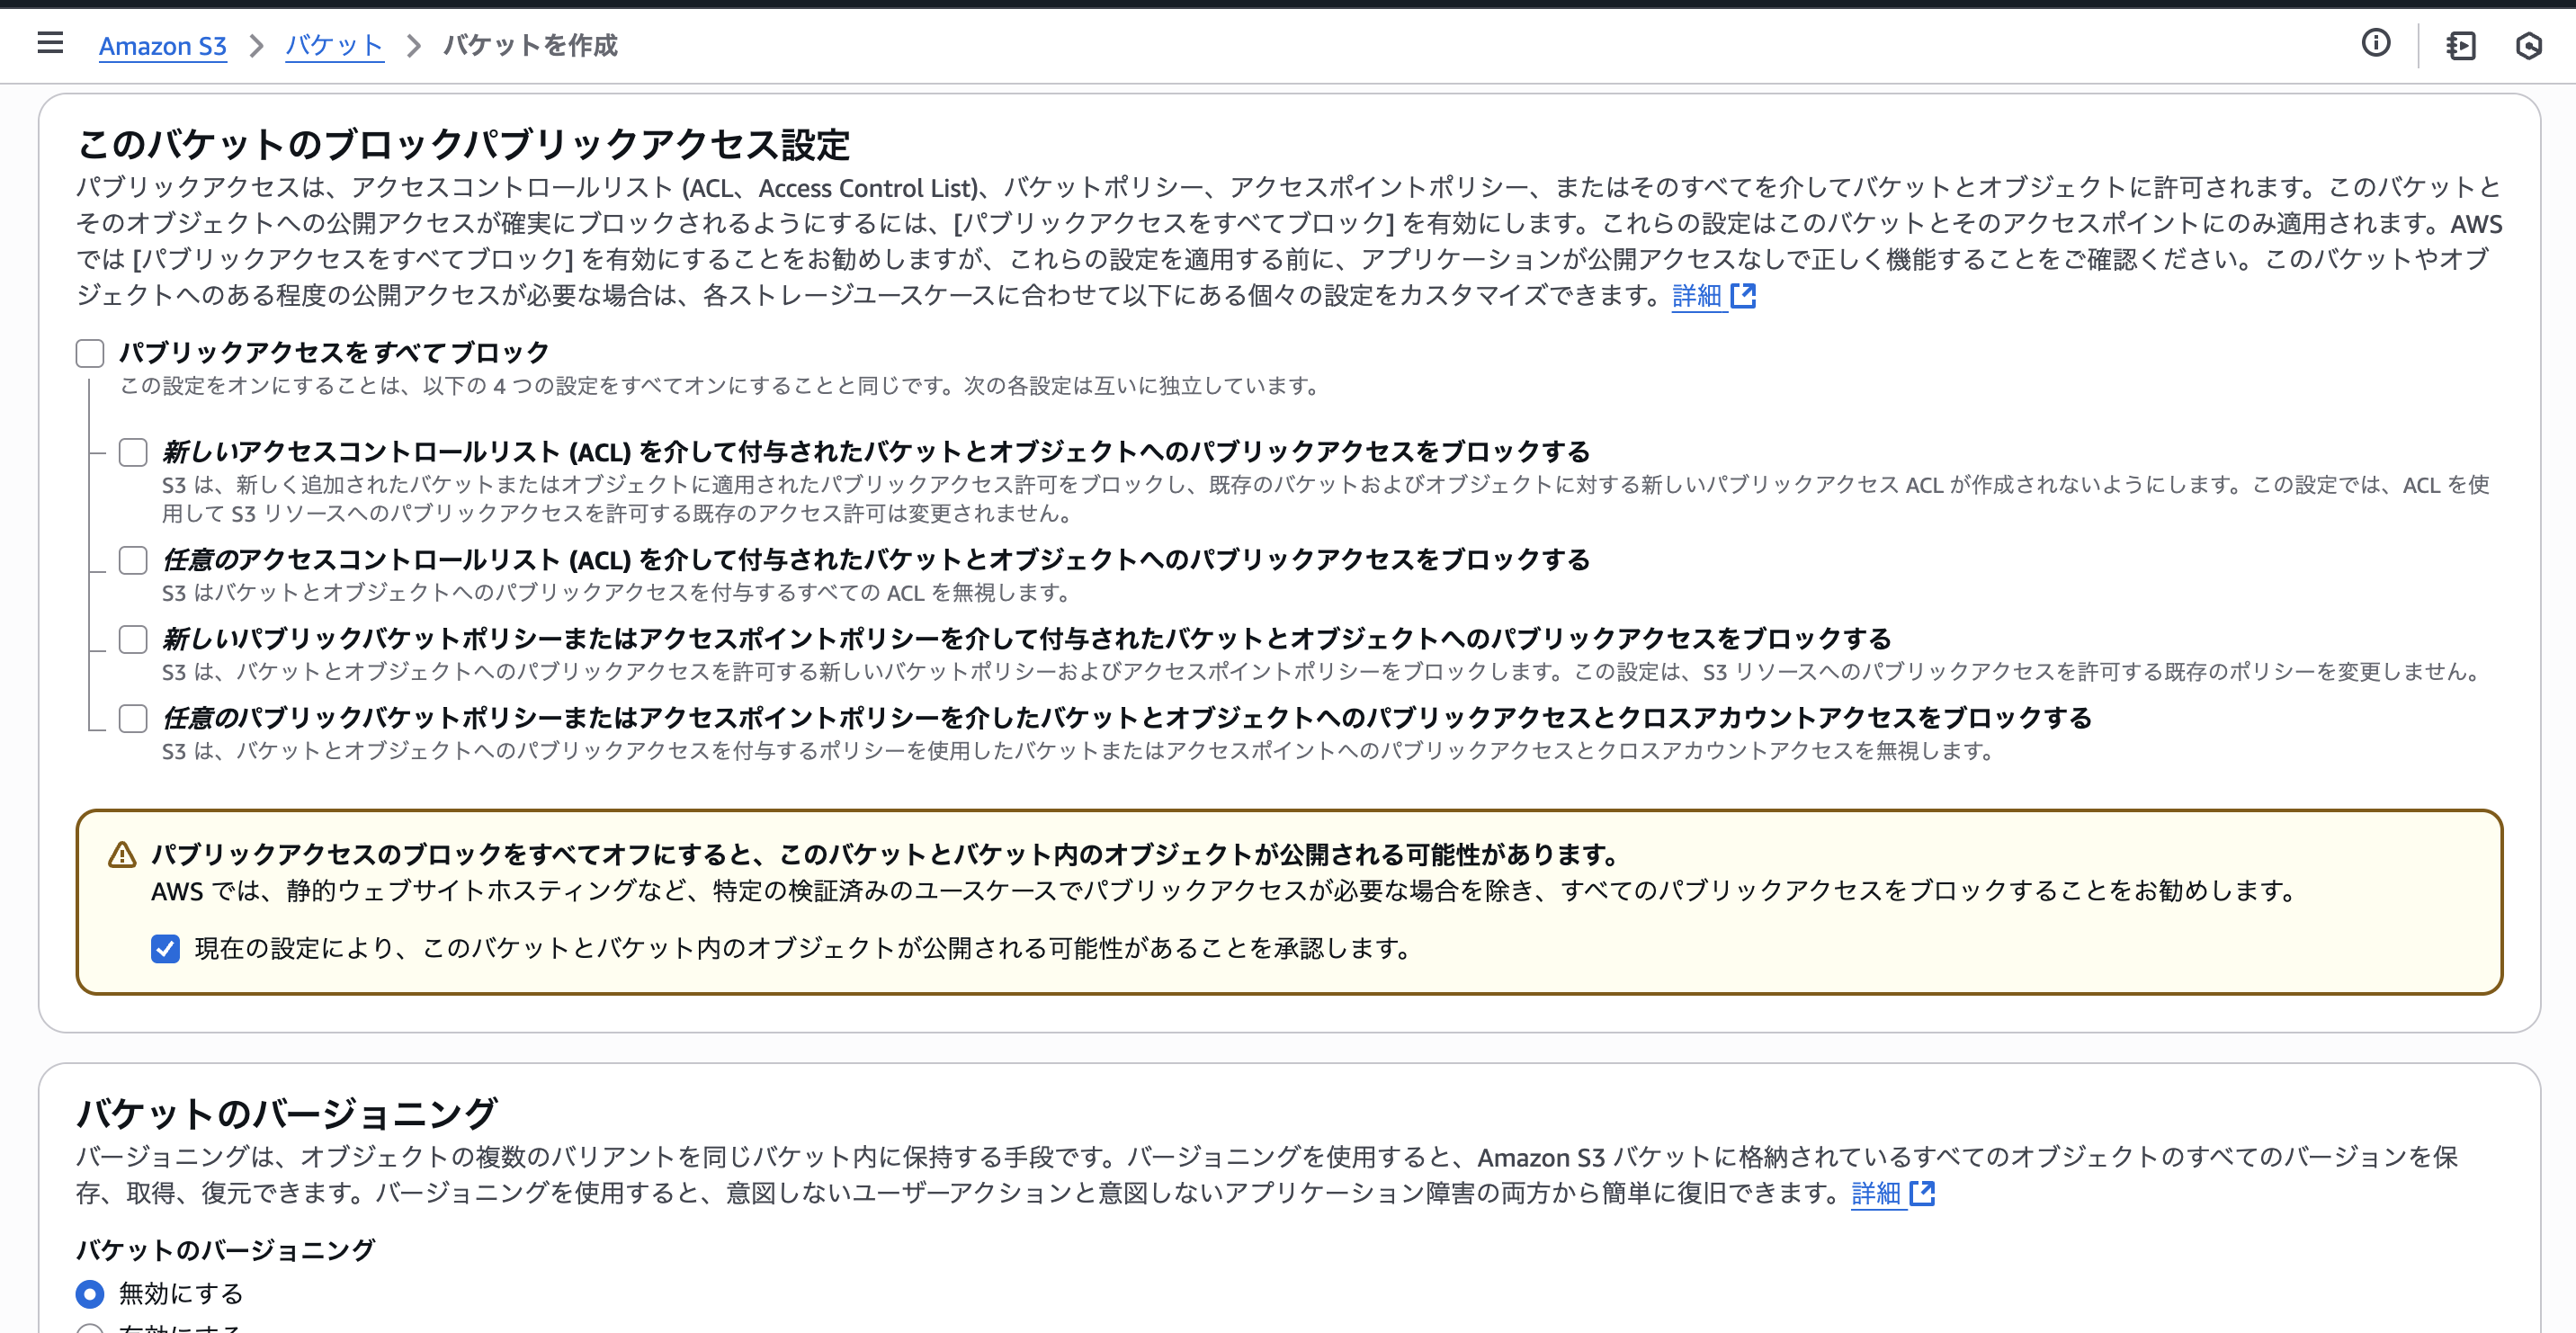Screen dimensions: 2576x1333
Task: Uncheck the public exposure acknowledgement checkbox
Action: click(165, 948)
